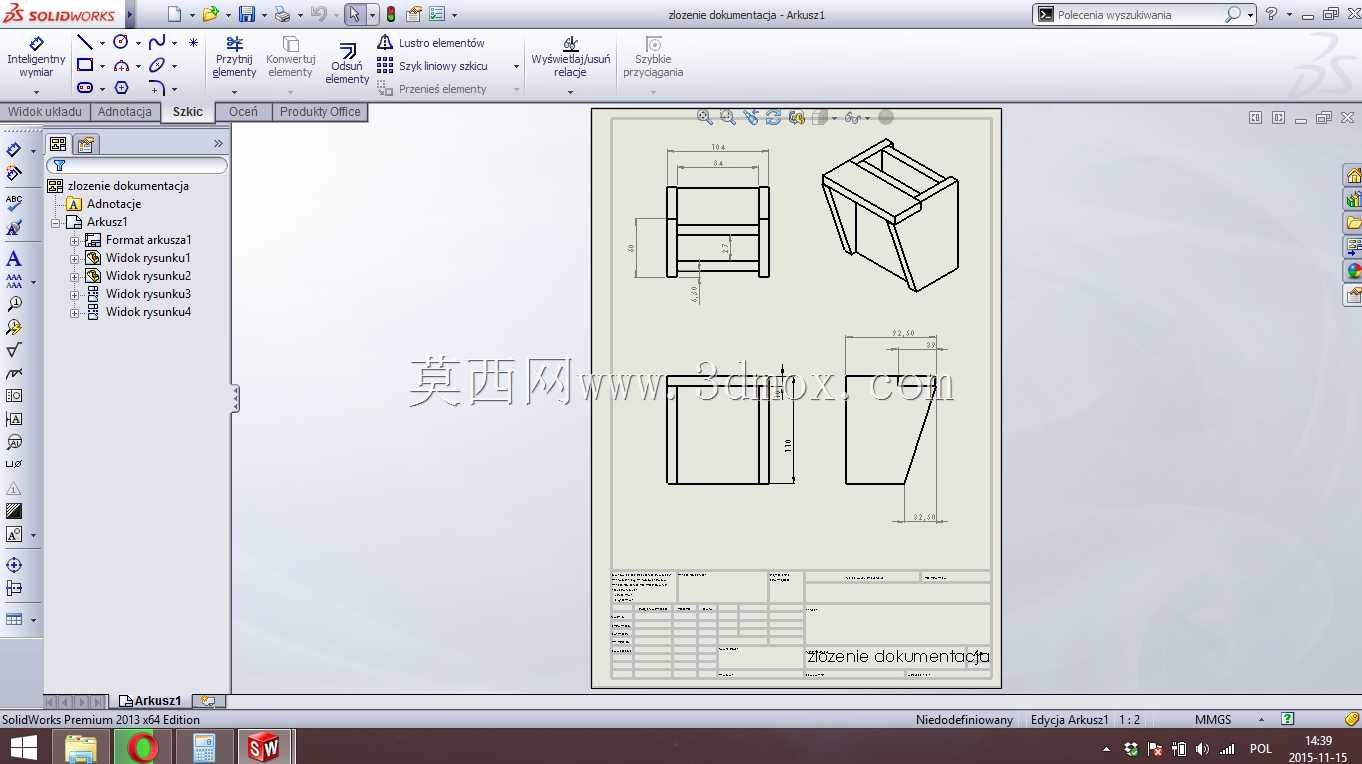Open the SolidWorks Resources home tab

point(1353,175)
